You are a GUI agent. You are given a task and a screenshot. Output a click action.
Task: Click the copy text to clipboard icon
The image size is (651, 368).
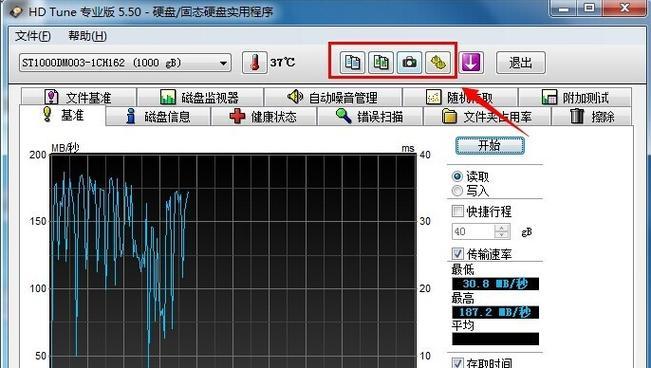352,63
